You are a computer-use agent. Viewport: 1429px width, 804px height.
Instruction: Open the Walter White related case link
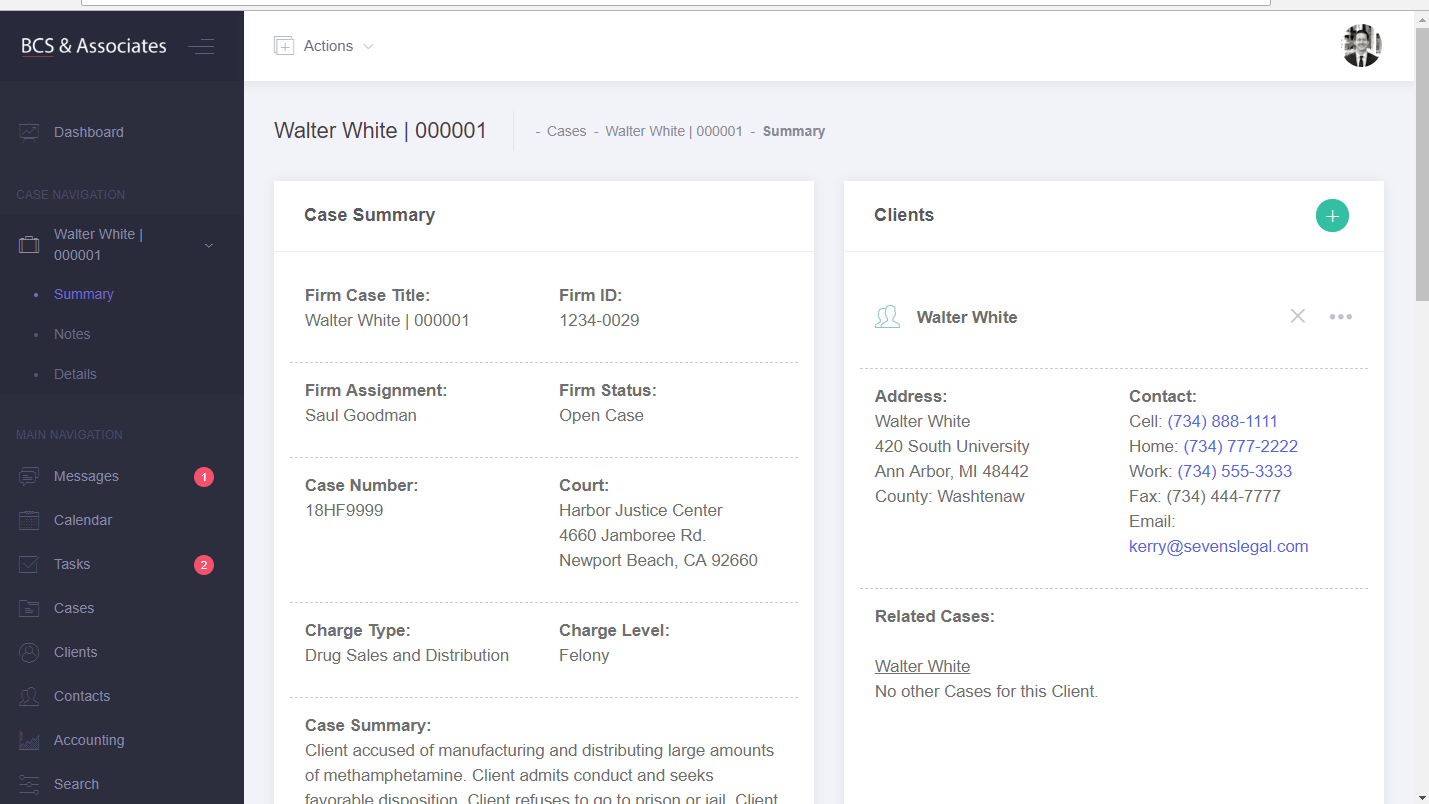coord(922,666)
